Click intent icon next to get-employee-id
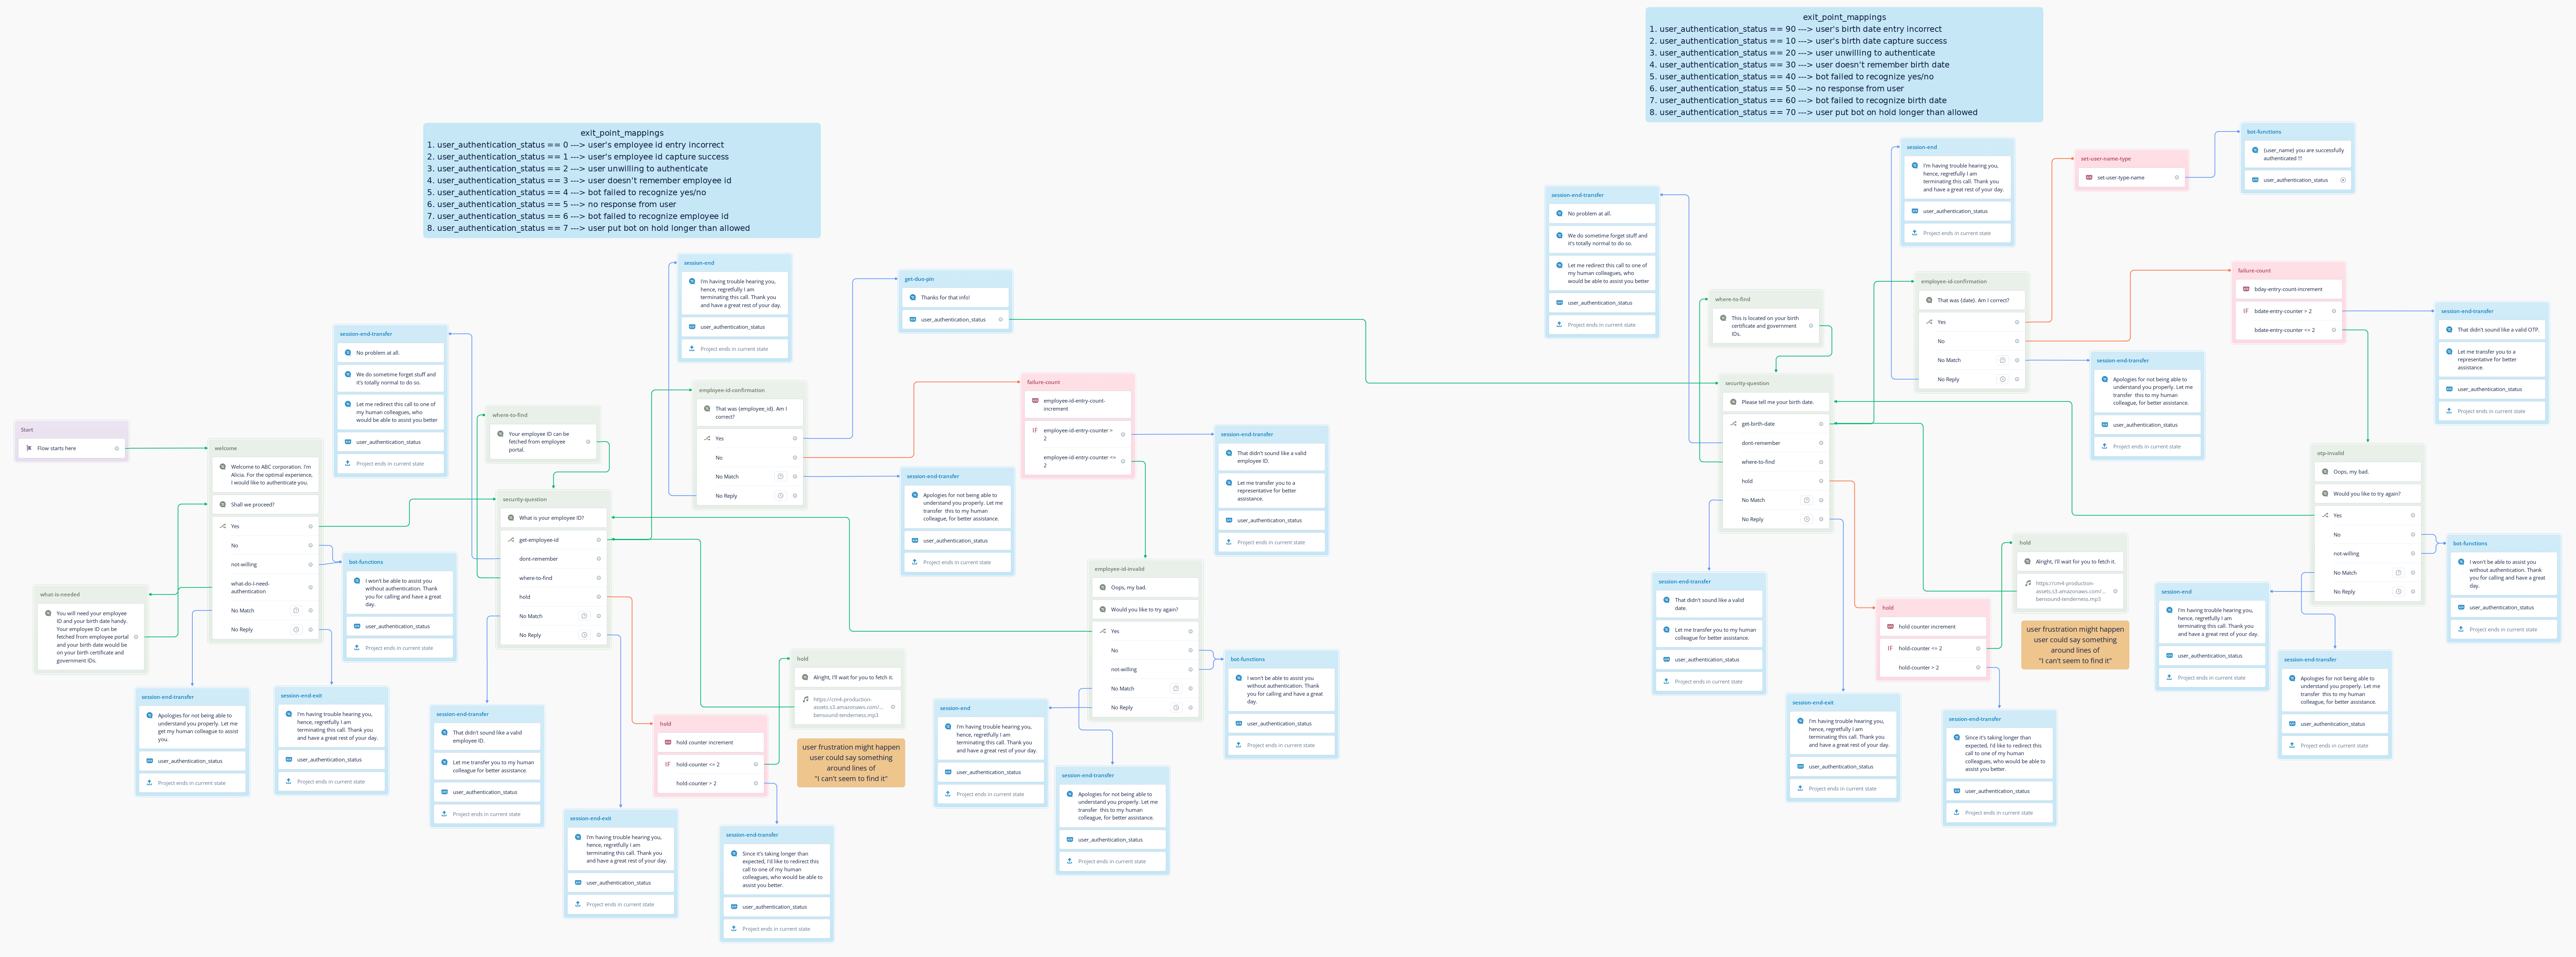This screenshot has height=957, width=2576. pyautogui.click(x=511, y=540)
